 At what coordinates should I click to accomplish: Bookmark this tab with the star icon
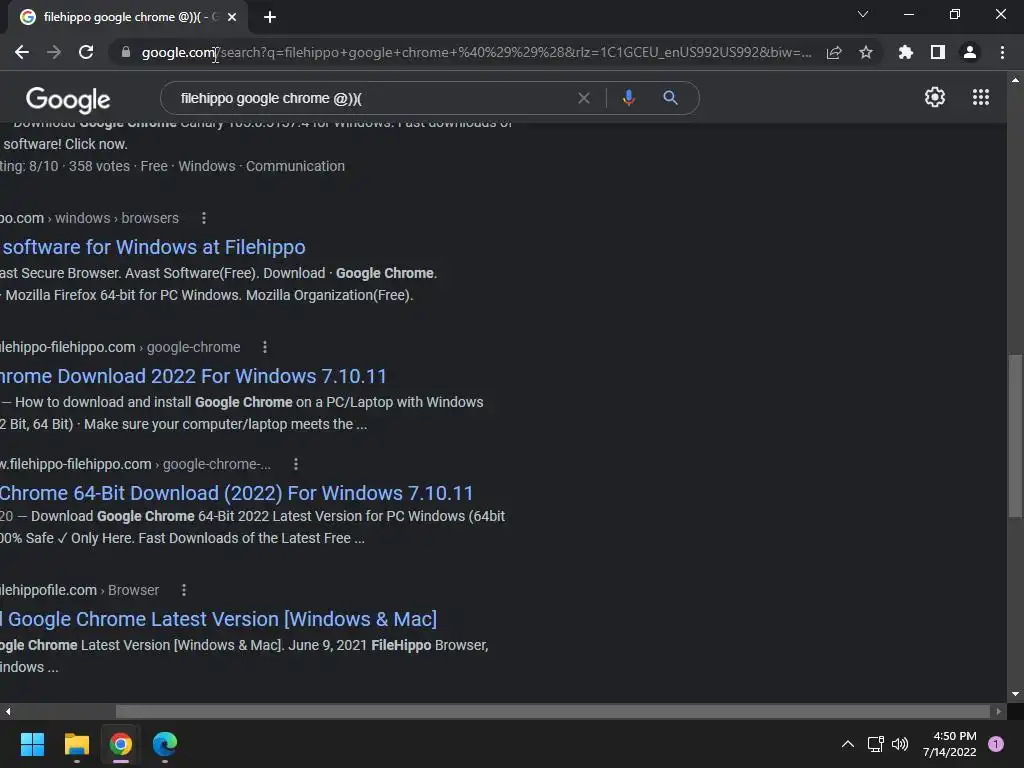866,52
